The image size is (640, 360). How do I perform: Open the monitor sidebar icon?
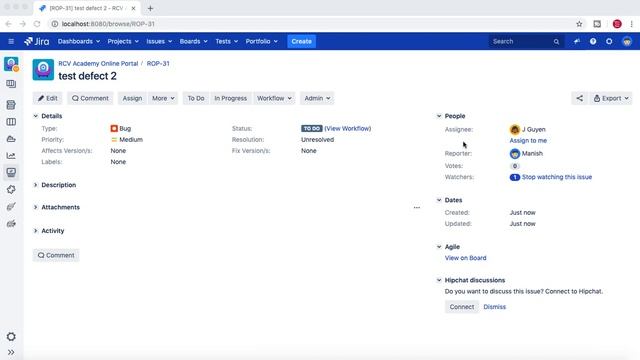11,172
